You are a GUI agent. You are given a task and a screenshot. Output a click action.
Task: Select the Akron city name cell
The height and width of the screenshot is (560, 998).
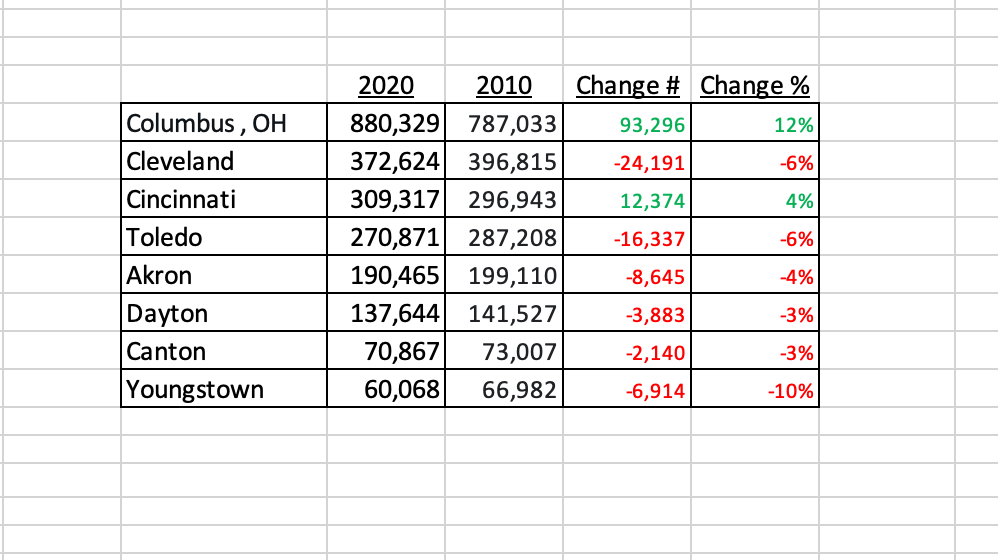pos(224,274)
